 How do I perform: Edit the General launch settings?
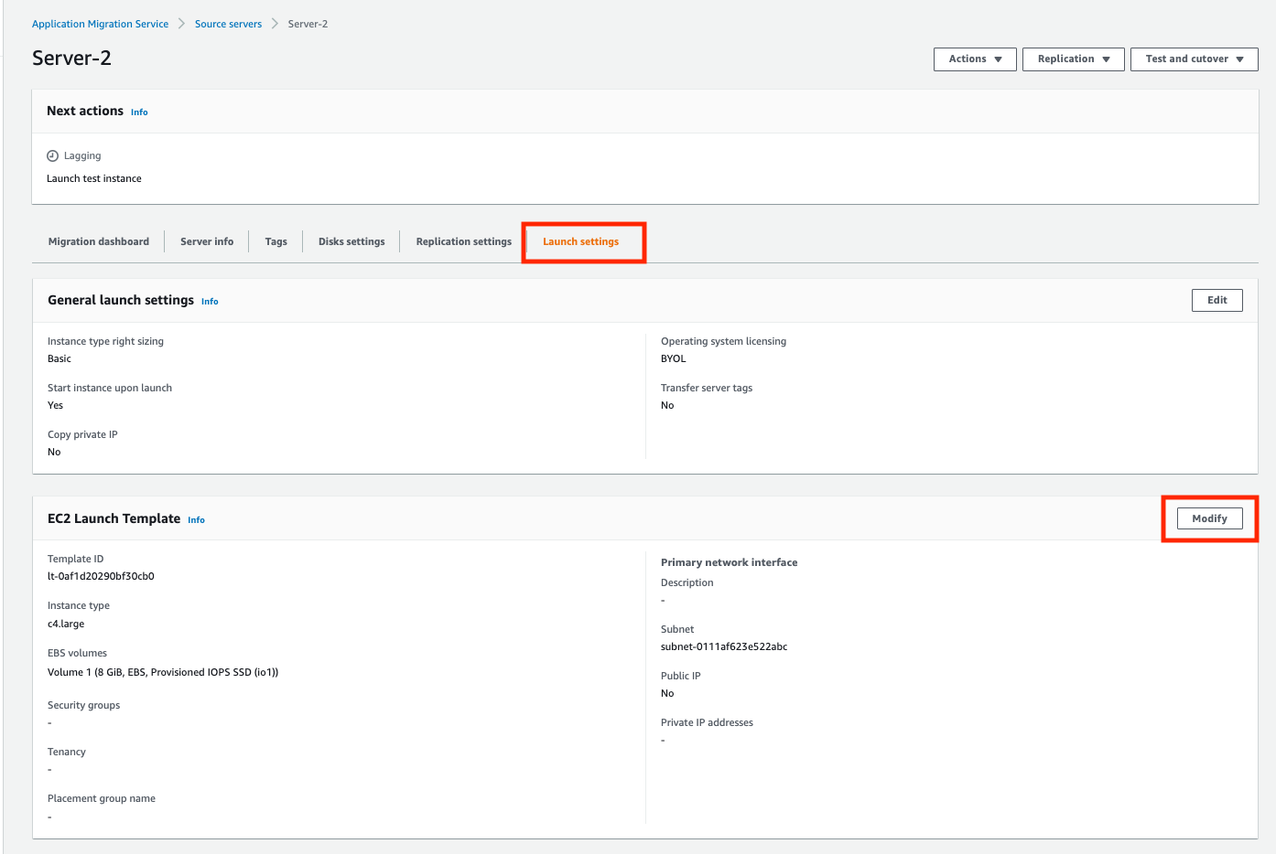1217,300
